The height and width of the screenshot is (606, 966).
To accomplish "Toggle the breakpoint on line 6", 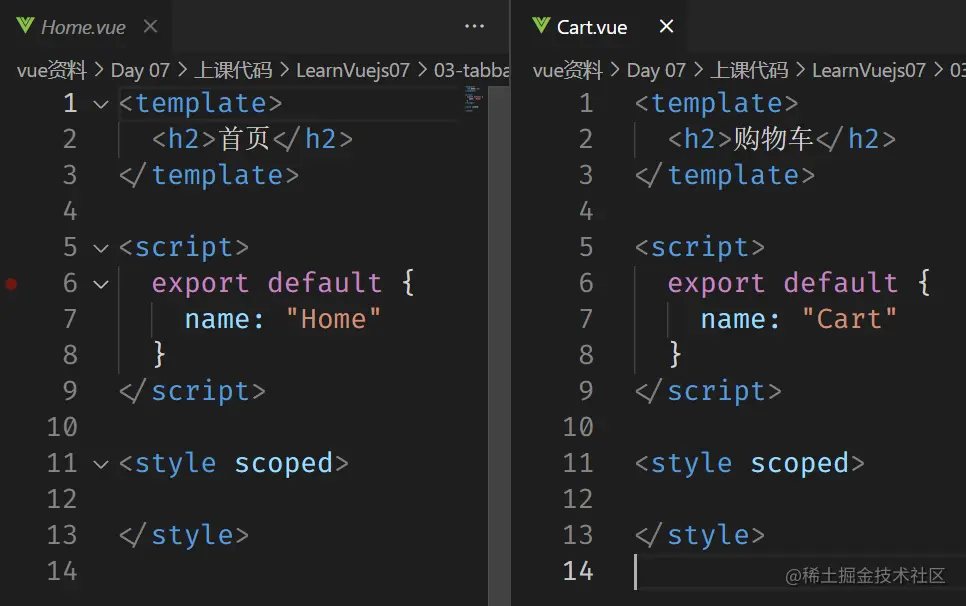I will pyautogui.click(x=11, y=283).
